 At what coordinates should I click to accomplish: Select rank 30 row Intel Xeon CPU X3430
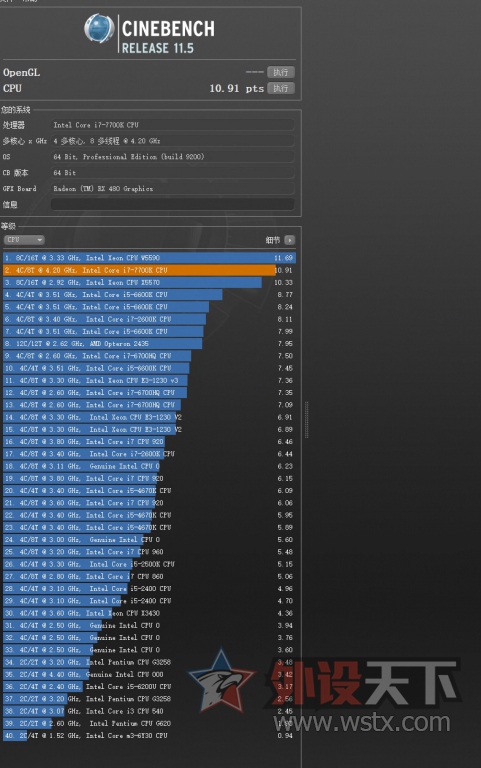click(x=149, y=613)
